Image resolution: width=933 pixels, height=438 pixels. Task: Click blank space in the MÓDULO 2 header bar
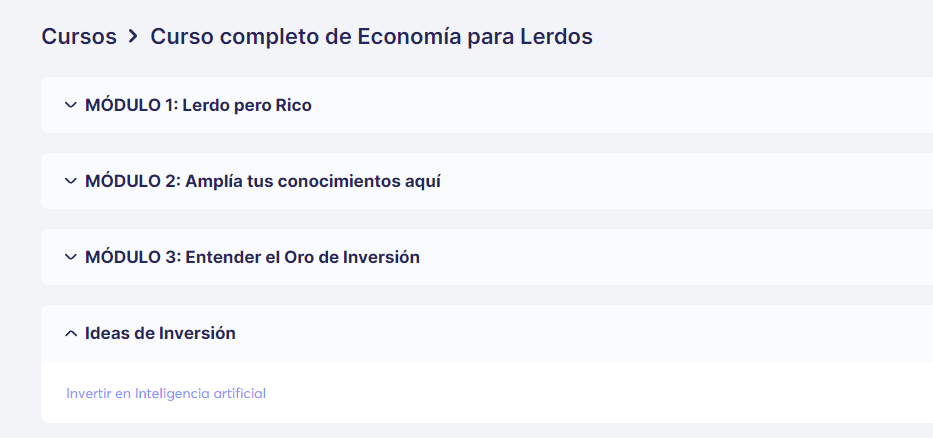pyautogui.click(x=684, y=181)
